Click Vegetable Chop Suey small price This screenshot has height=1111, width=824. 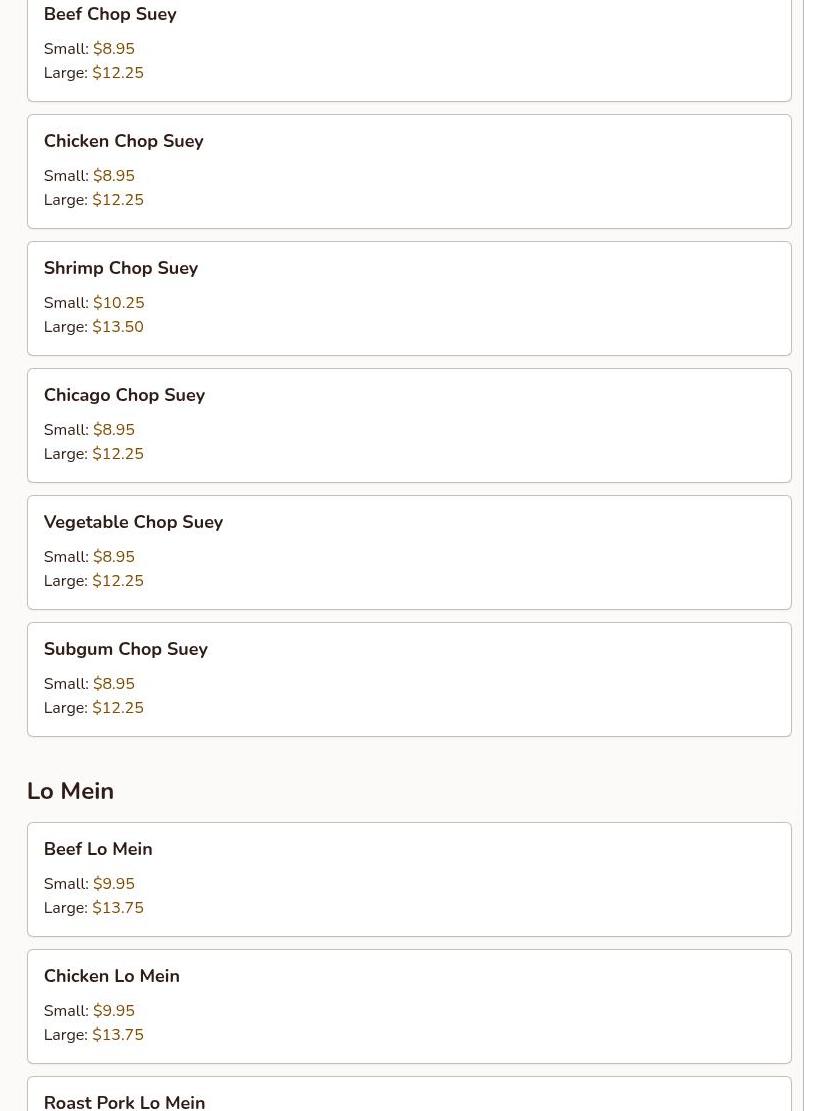tap(114, 557)
